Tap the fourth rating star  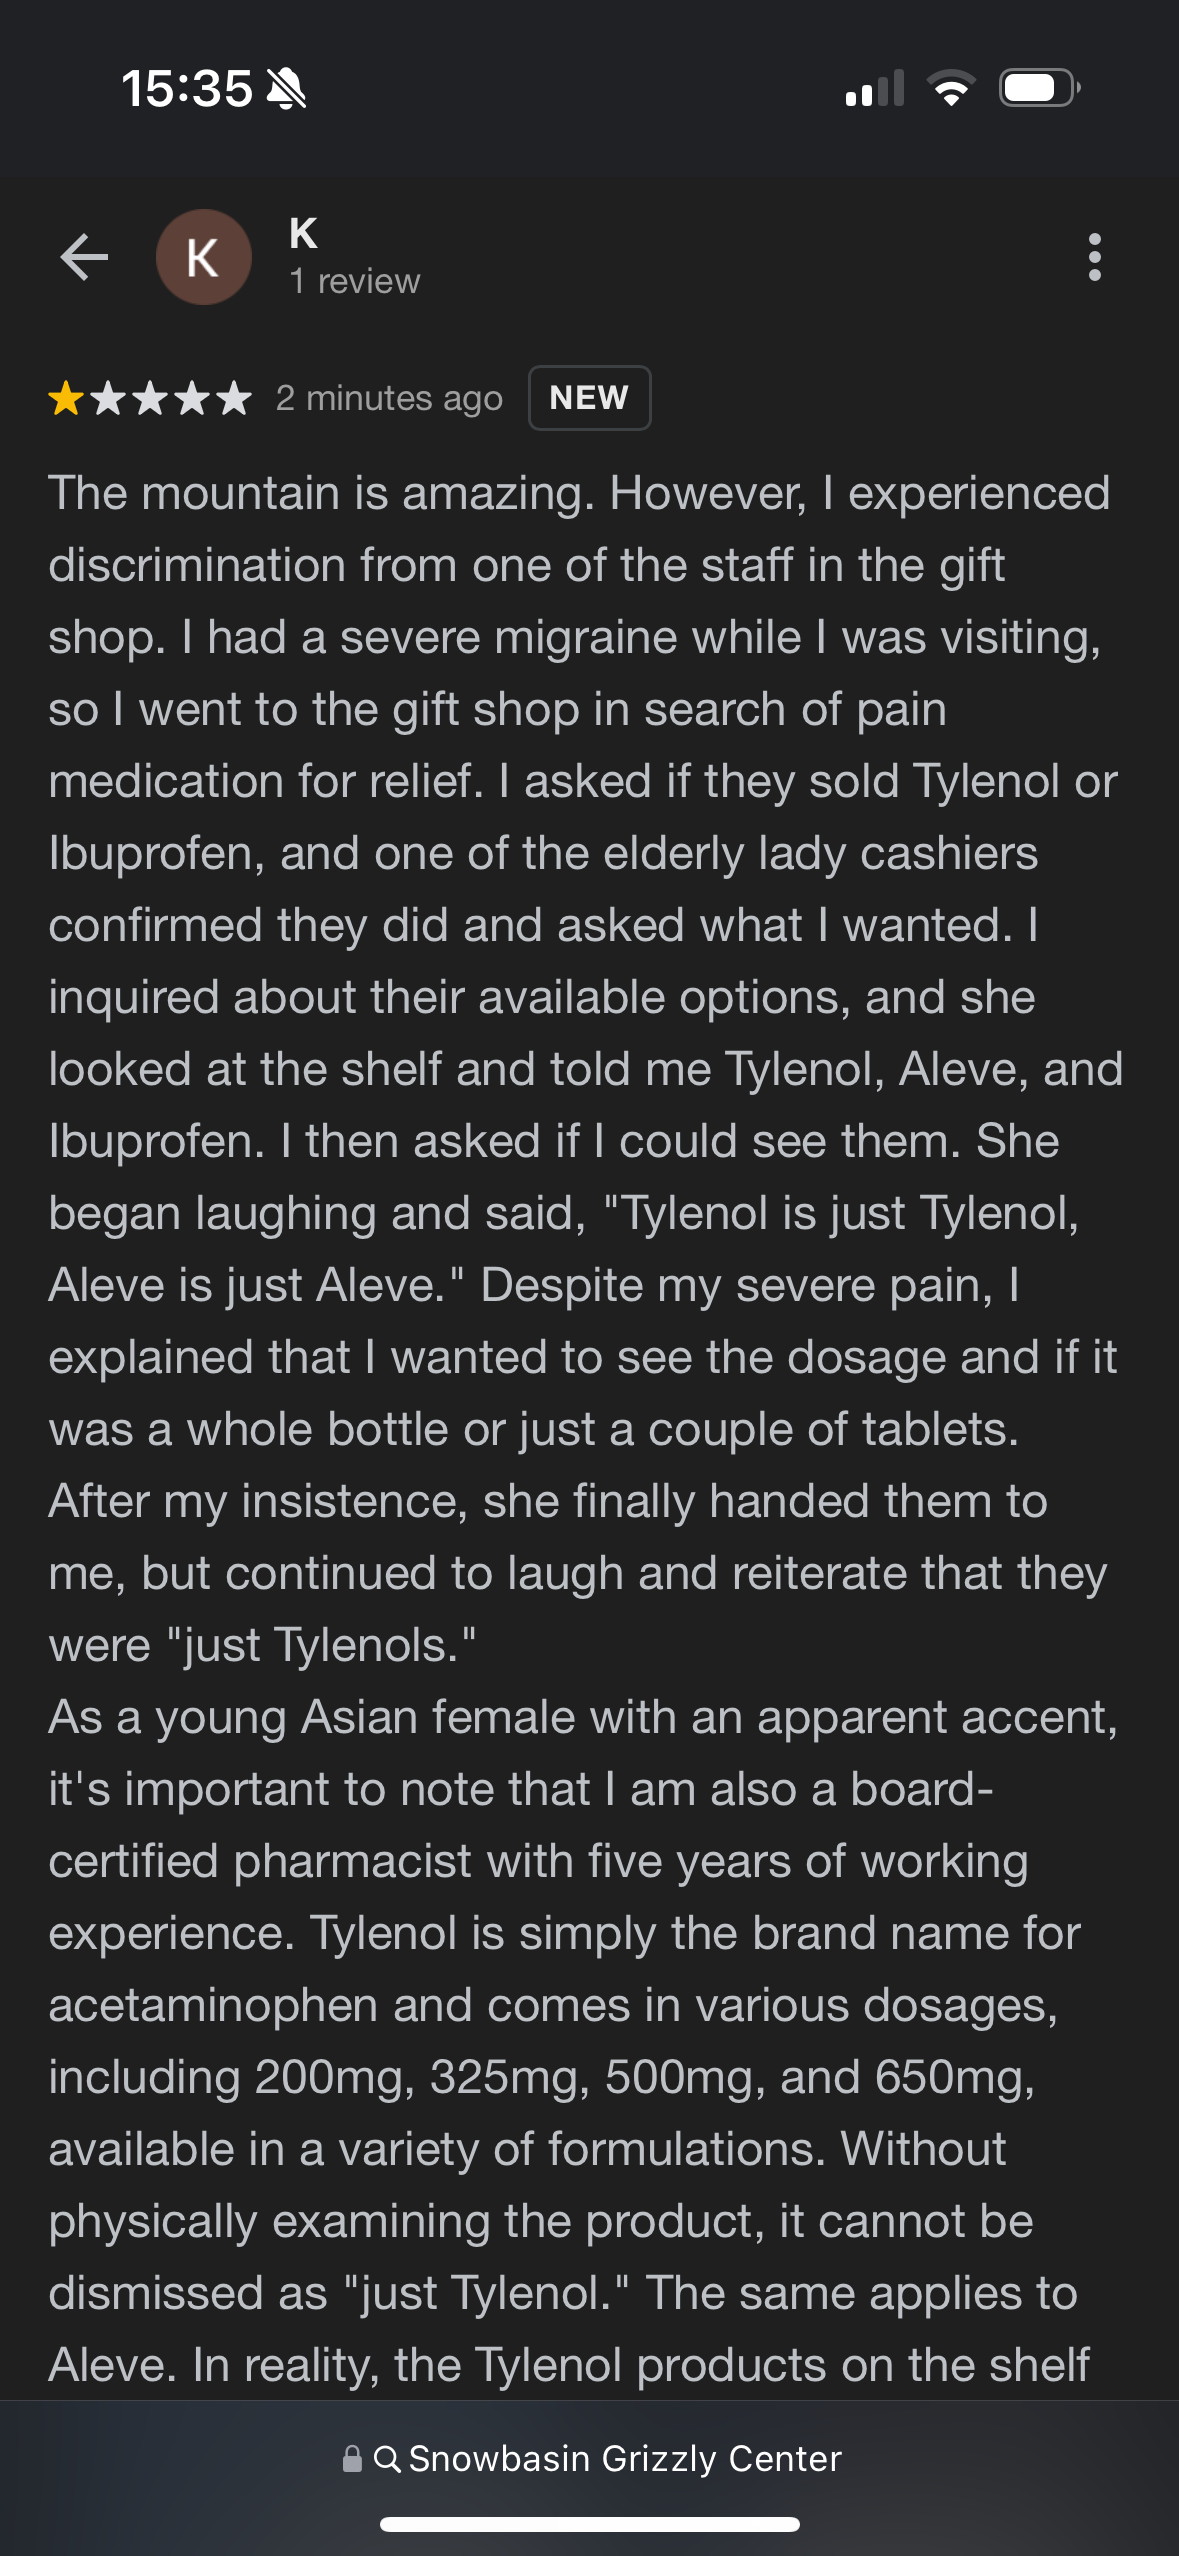pyautogui.click(x=192, y=398)
